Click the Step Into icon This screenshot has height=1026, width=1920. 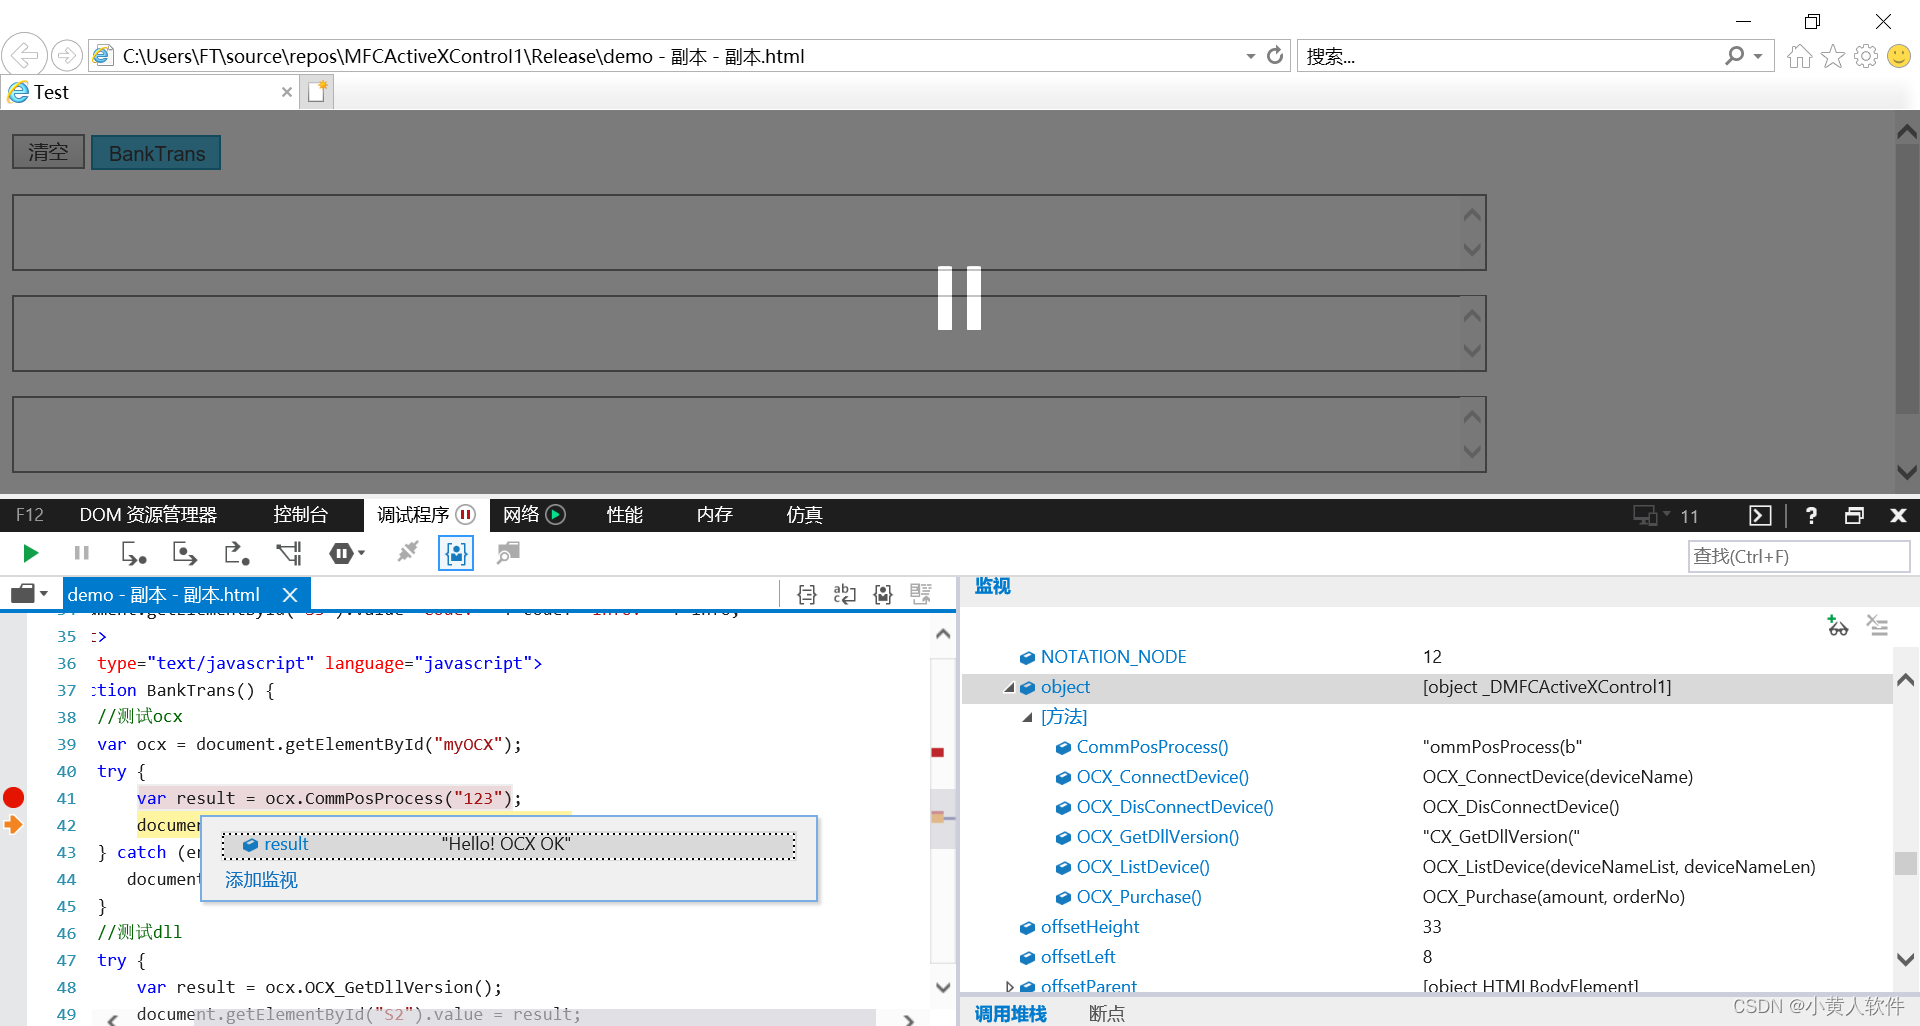(x=133, y=553)
